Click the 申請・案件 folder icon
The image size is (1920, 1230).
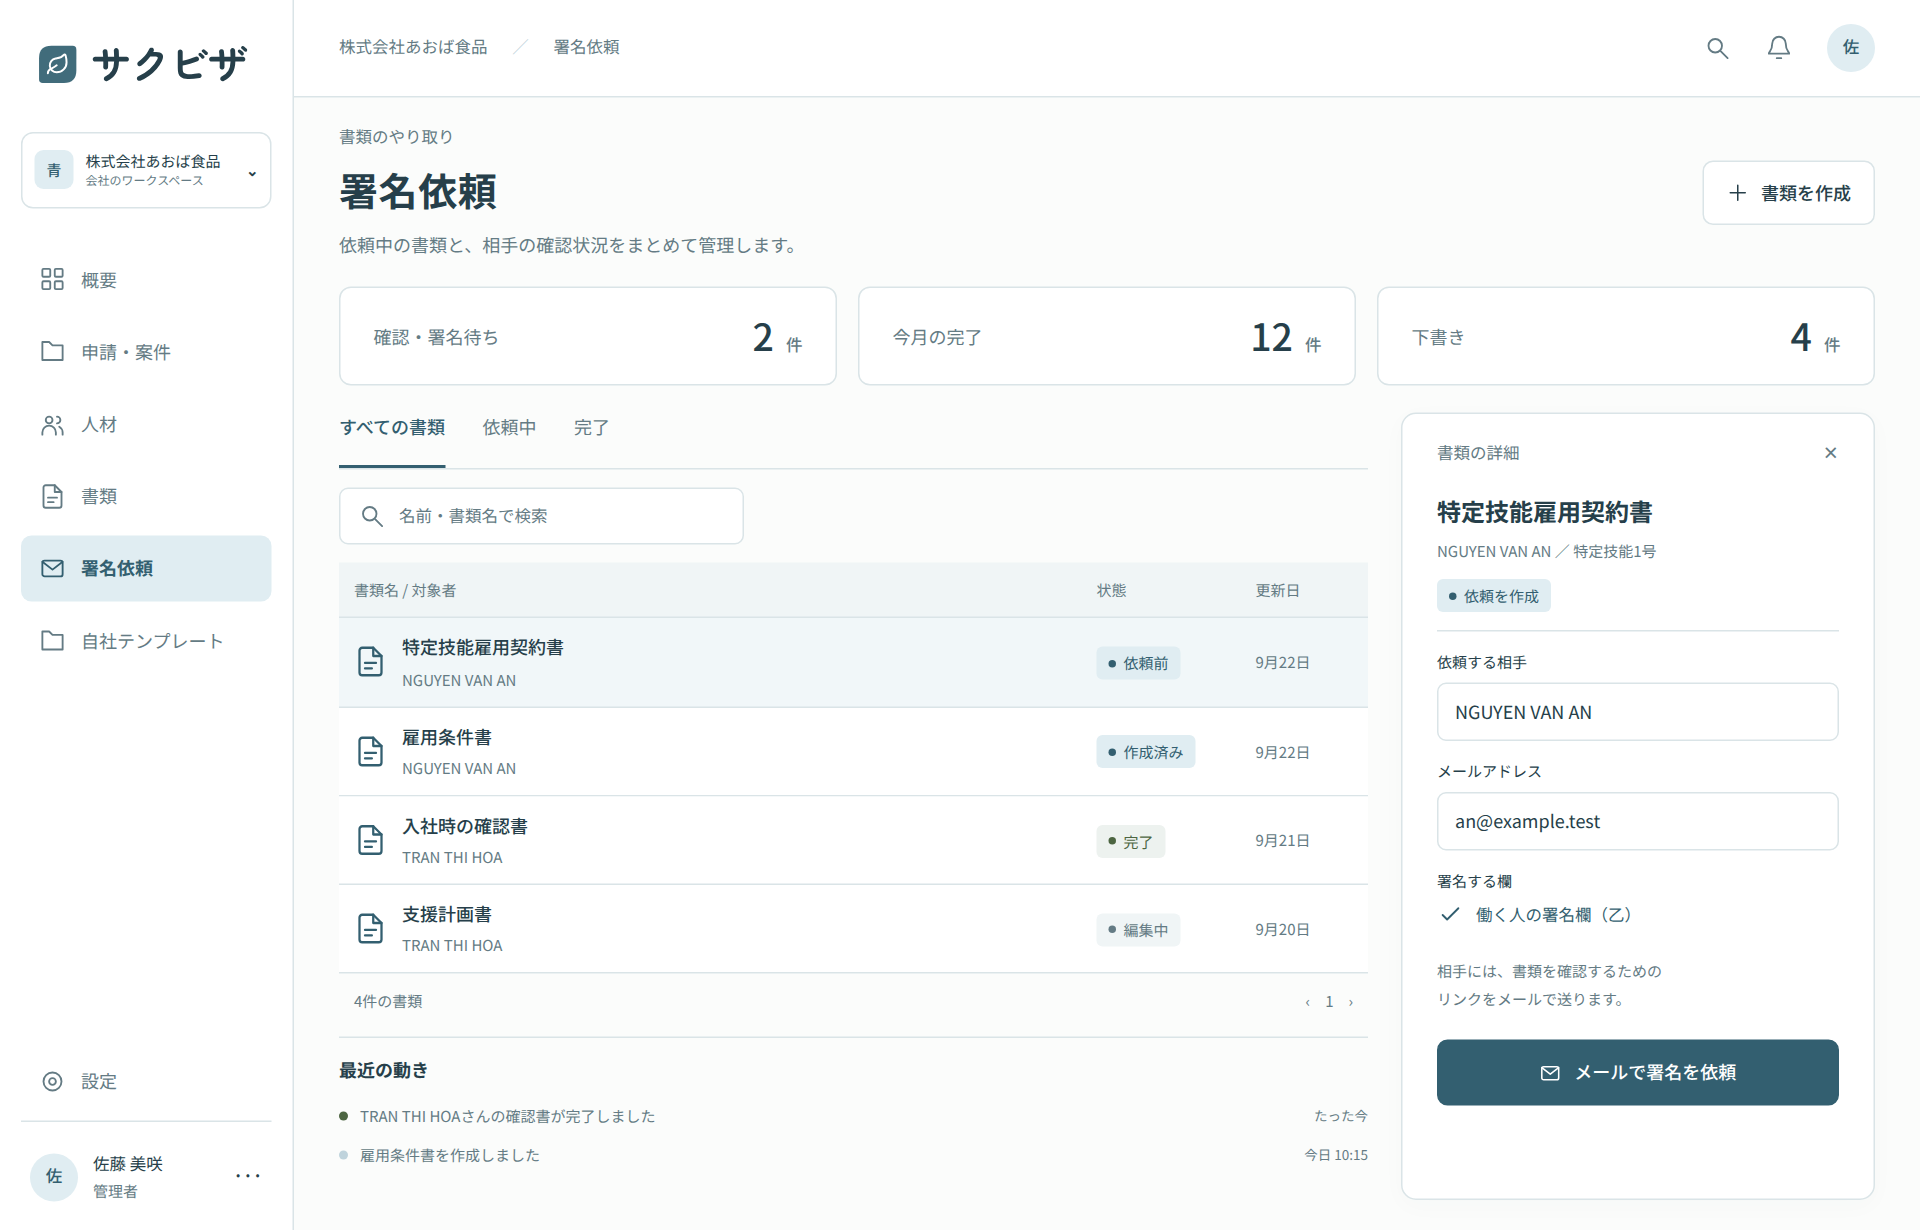(x=52, y=351)
